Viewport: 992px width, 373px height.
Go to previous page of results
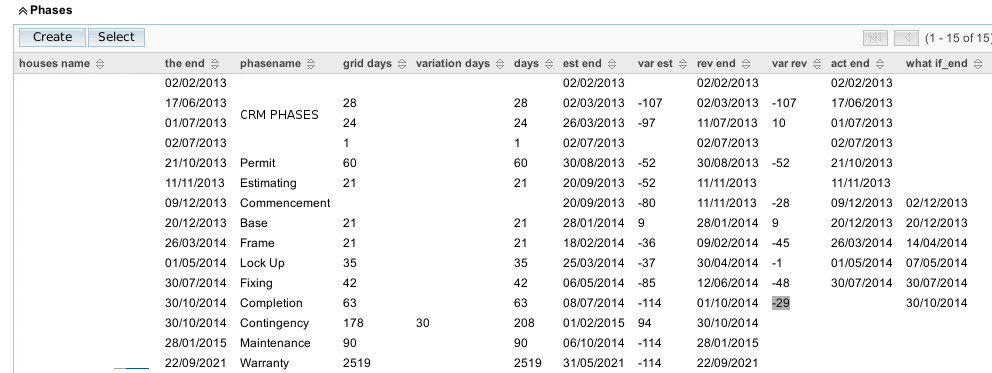click(x=907, y=38)
